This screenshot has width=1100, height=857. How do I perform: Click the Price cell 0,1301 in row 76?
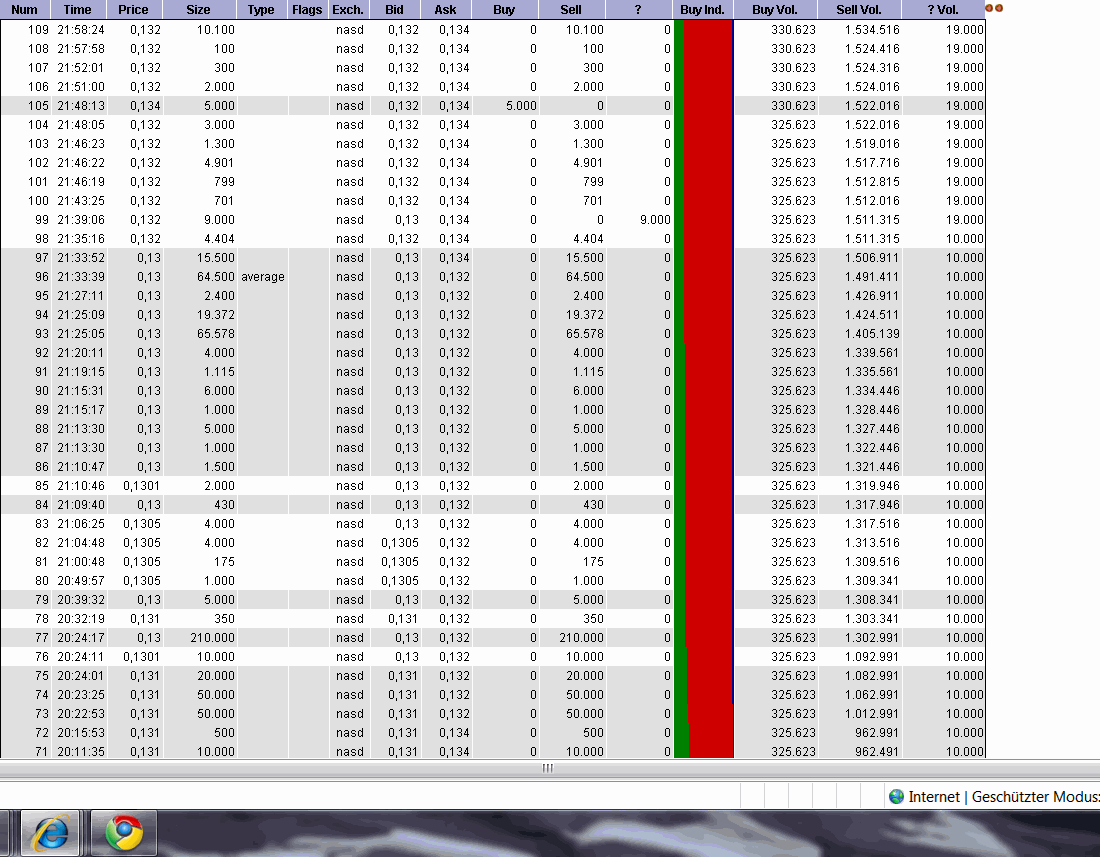click(142, 656)
